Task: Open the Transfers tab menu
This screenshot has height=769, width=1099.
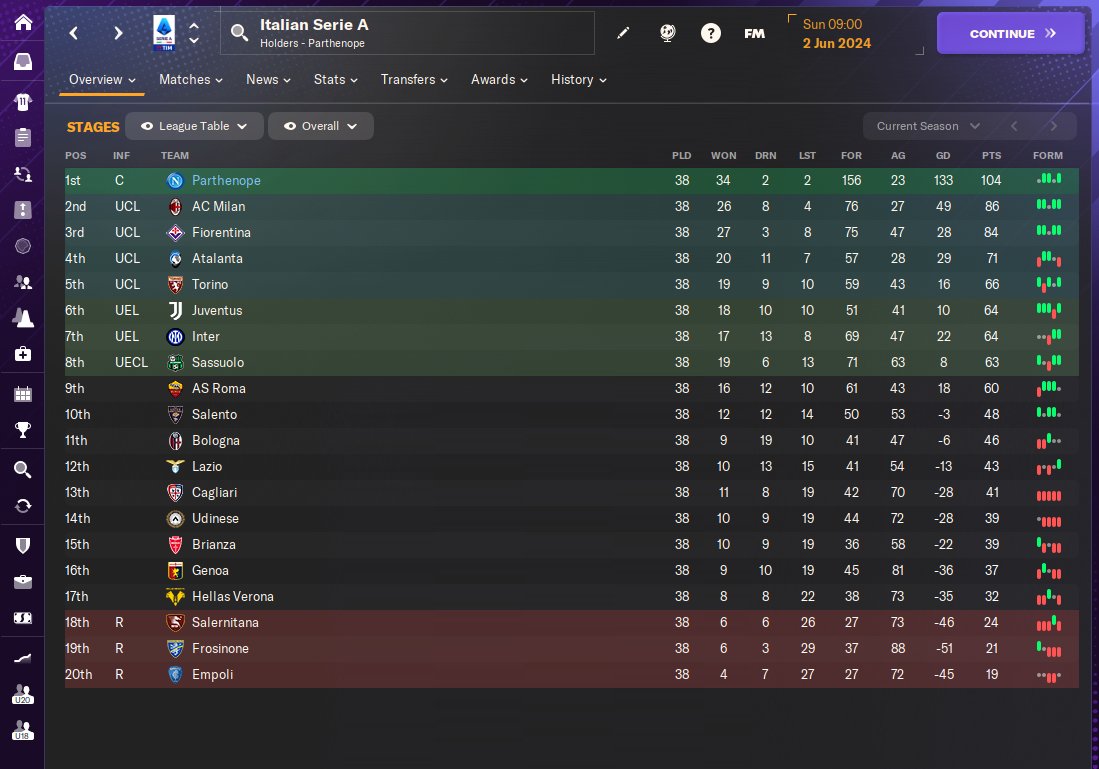Action: tap(414, 79)
